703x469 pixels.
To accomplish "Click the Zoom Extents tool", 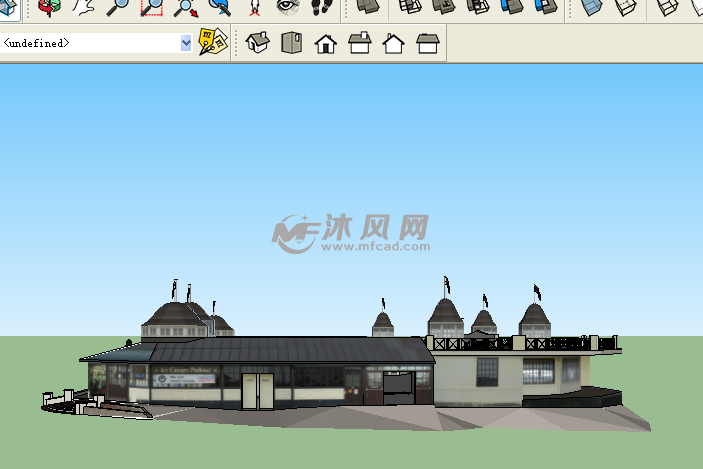I will pyautogui.click(x=186, y=8).
